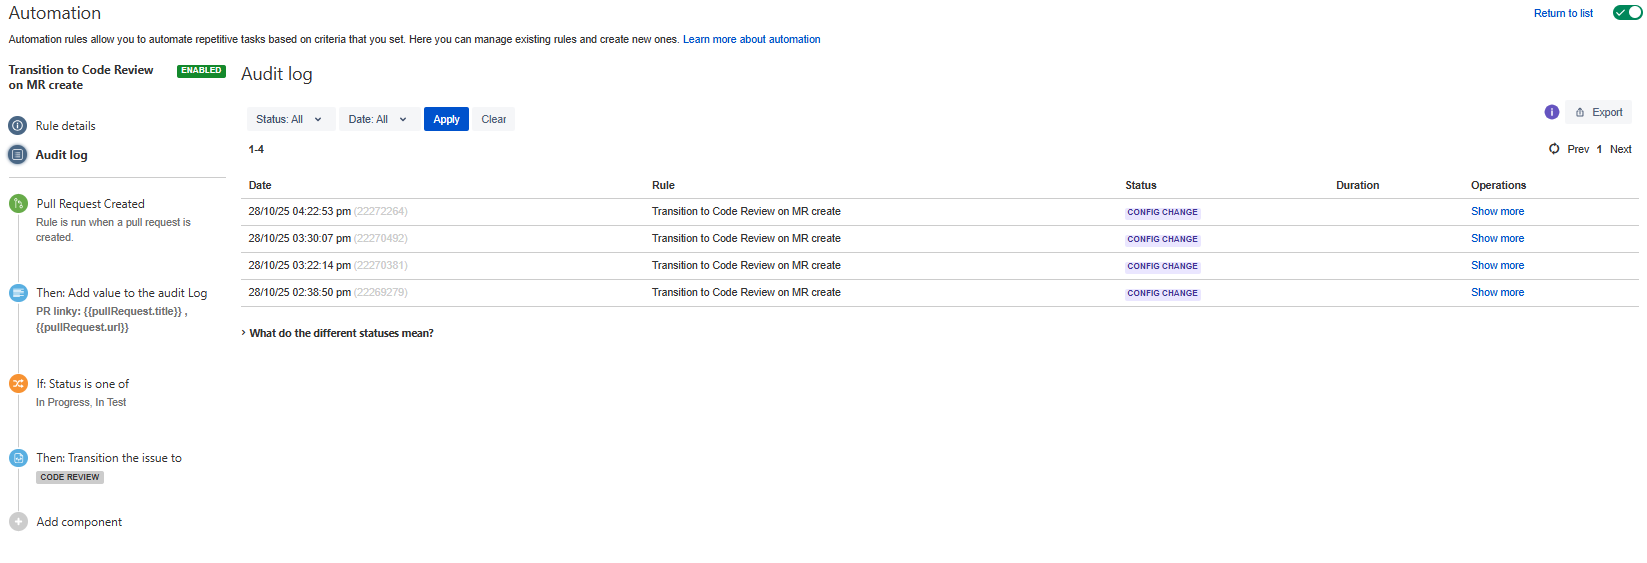Click the Audit log list icon

17,155
